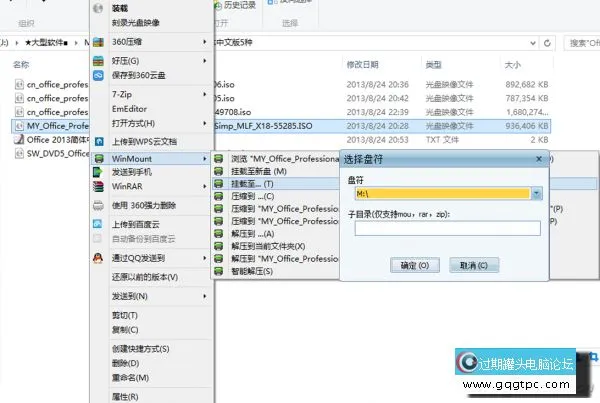Click the icon beside 解压到当前文件夹(X)

pyautogui.click(x=218, y=246)
